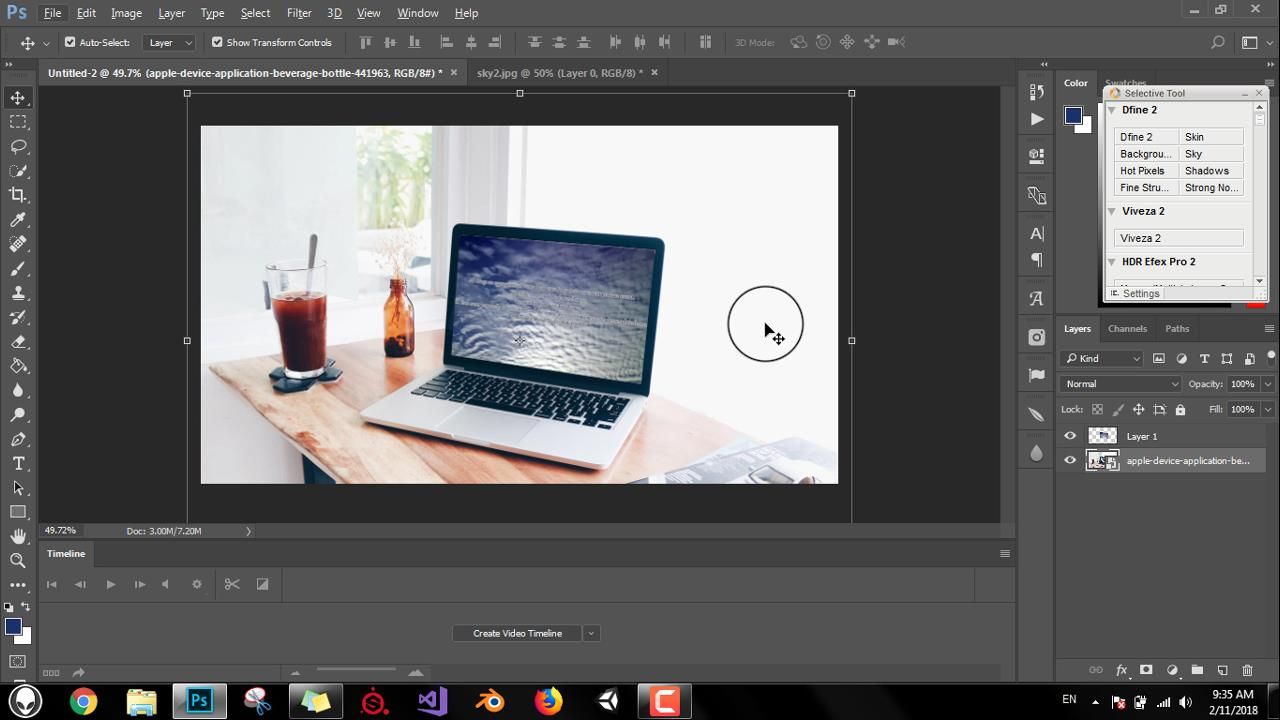Screen dimensions: 1280x720
Task: Uncheck Show Transform Controls
Action: pyautogui.click(x=217, y=42)
